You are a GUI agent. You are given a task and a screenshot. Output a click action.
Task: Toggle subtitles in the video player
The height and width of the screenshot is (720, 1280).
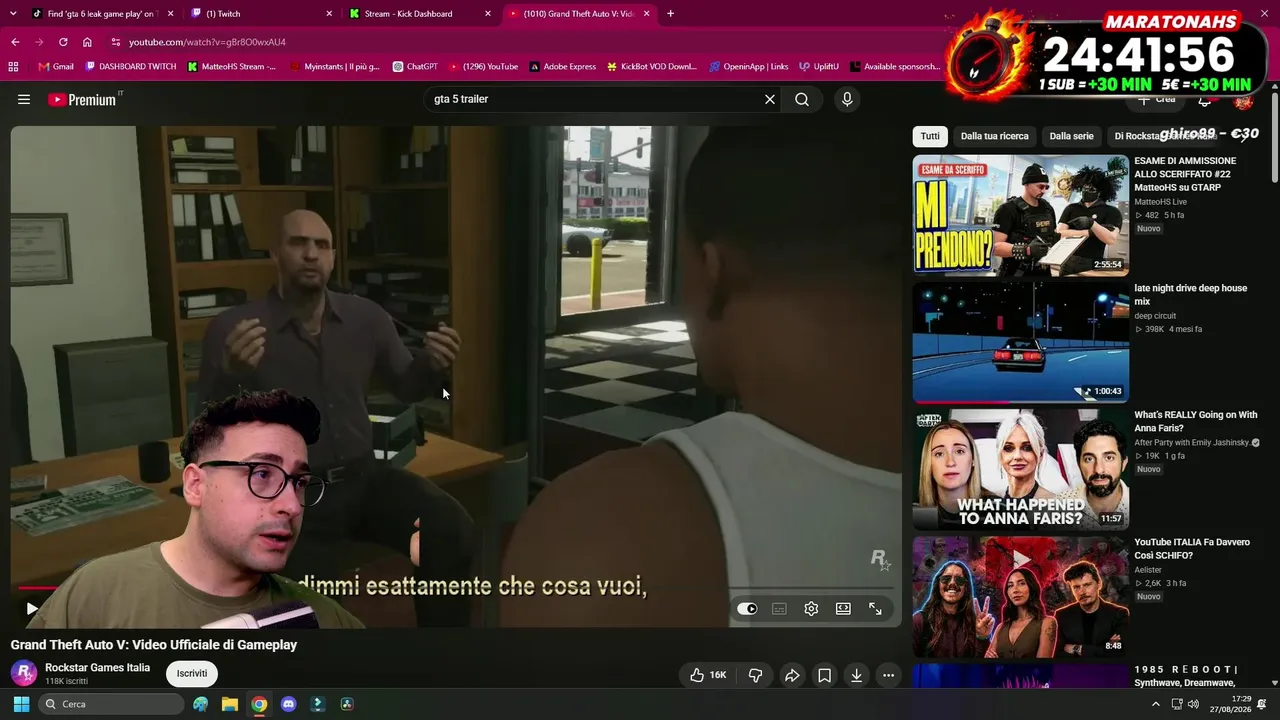[x=779, y=608]
